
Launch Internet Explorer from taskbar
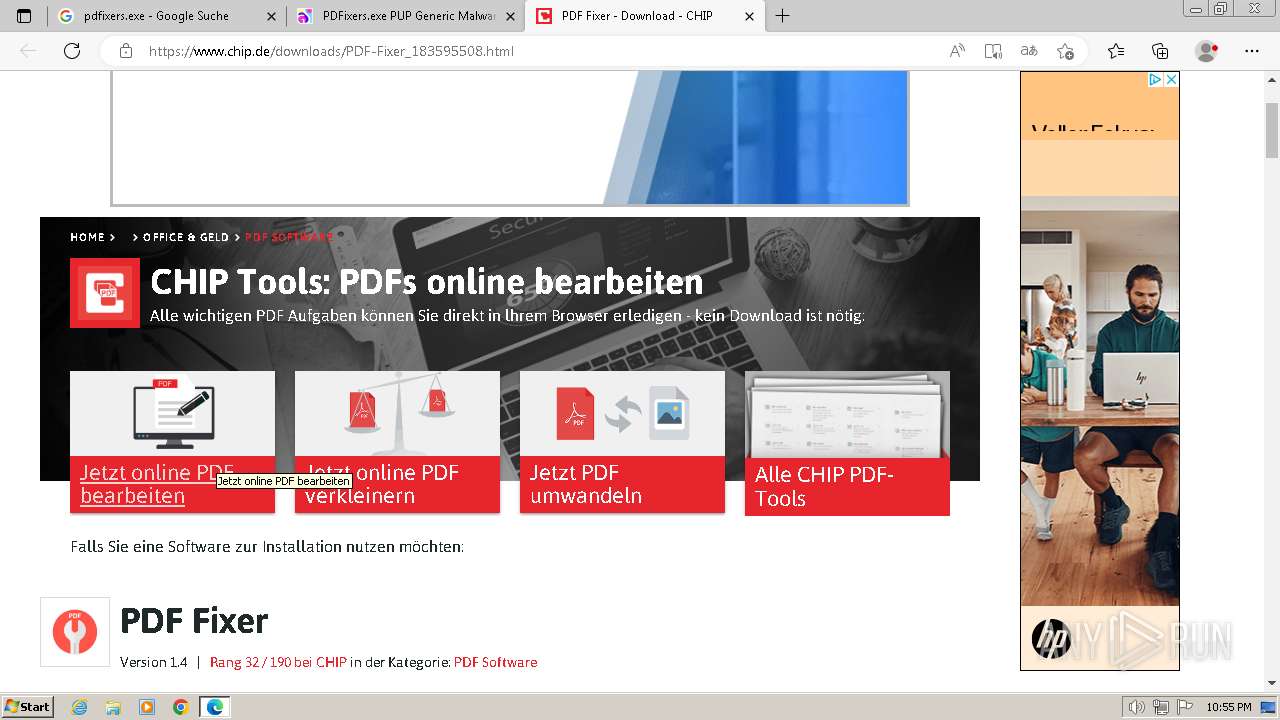[80, 707]
